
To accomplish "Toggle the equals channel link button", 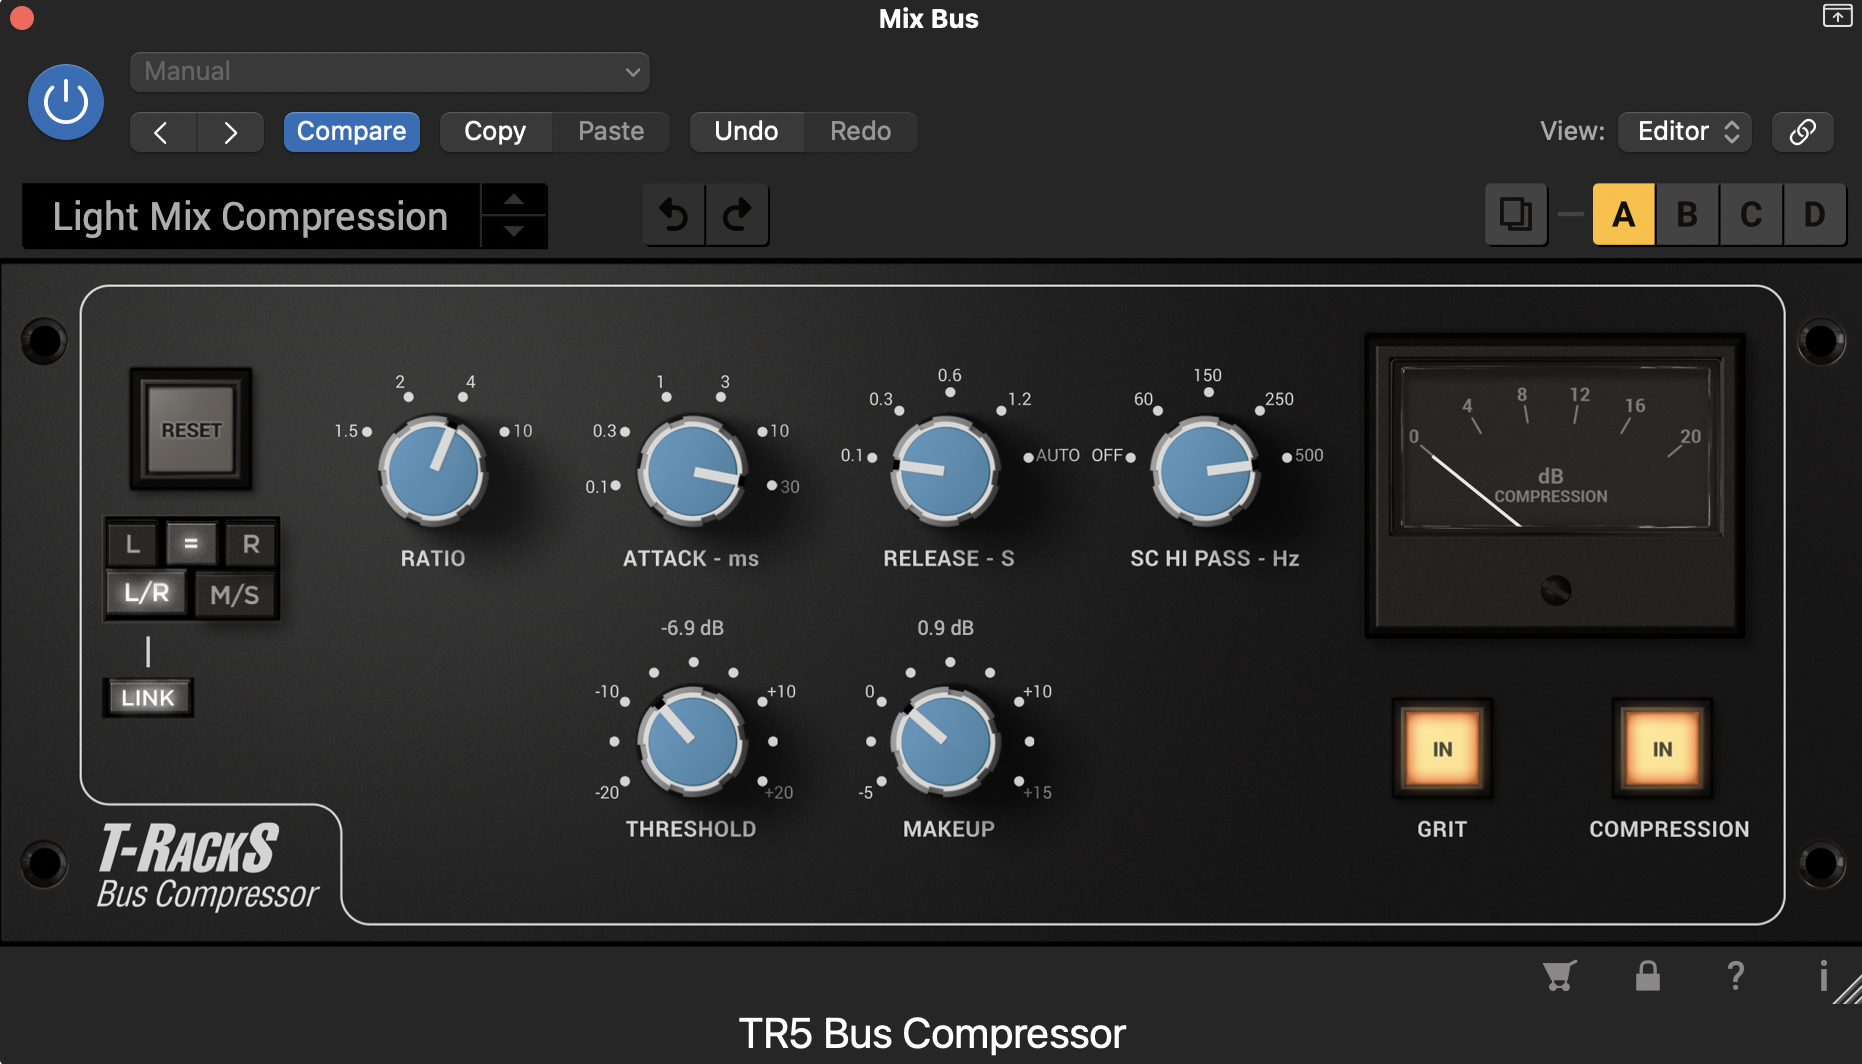I will (191, 544).
